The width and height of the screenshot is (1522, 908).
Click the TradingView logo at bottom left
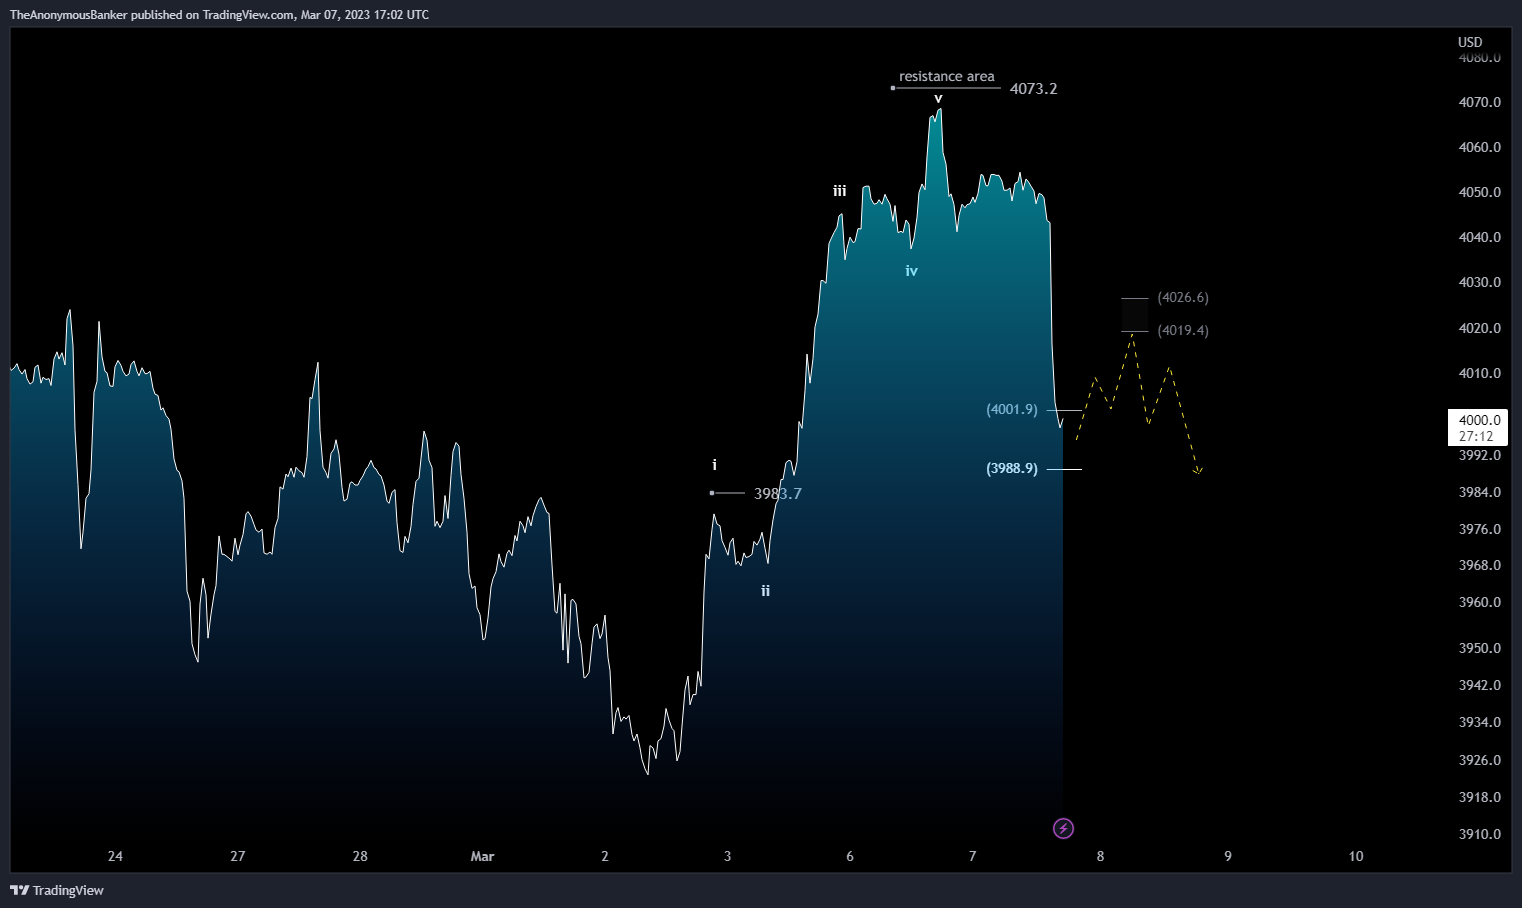tap(57, 890)
